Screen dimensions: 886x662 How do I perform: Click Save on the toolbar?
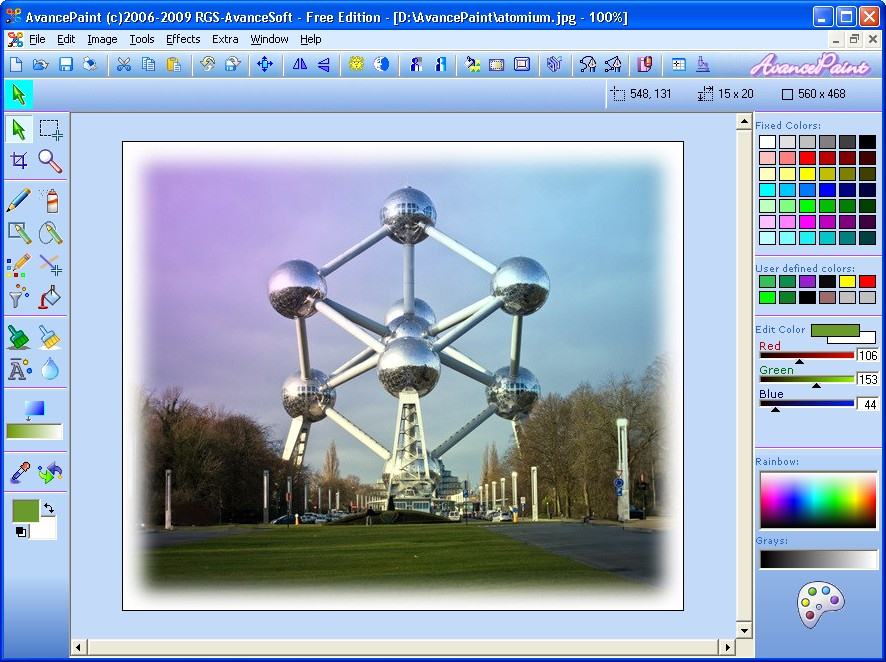point(64,64)
